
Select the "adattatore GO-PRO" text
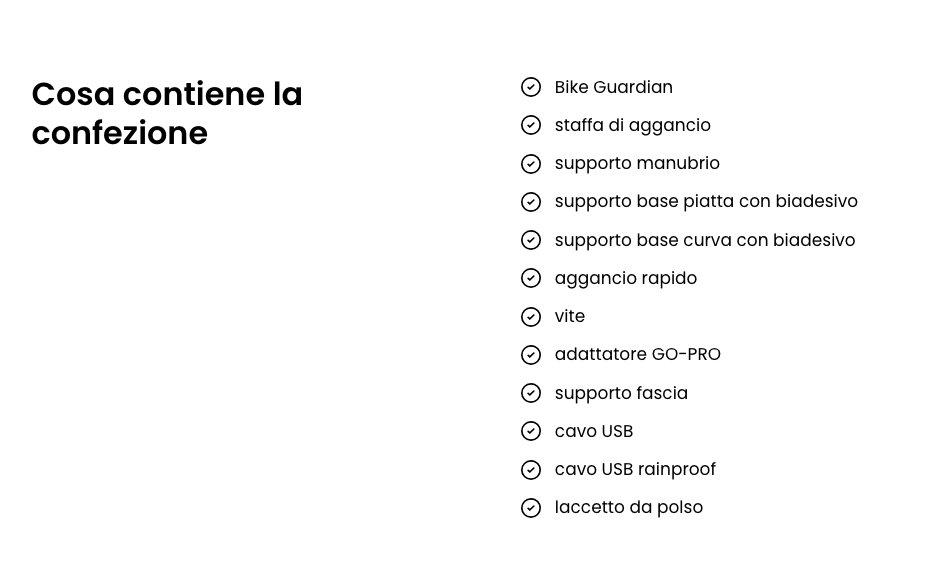[637, 354]
